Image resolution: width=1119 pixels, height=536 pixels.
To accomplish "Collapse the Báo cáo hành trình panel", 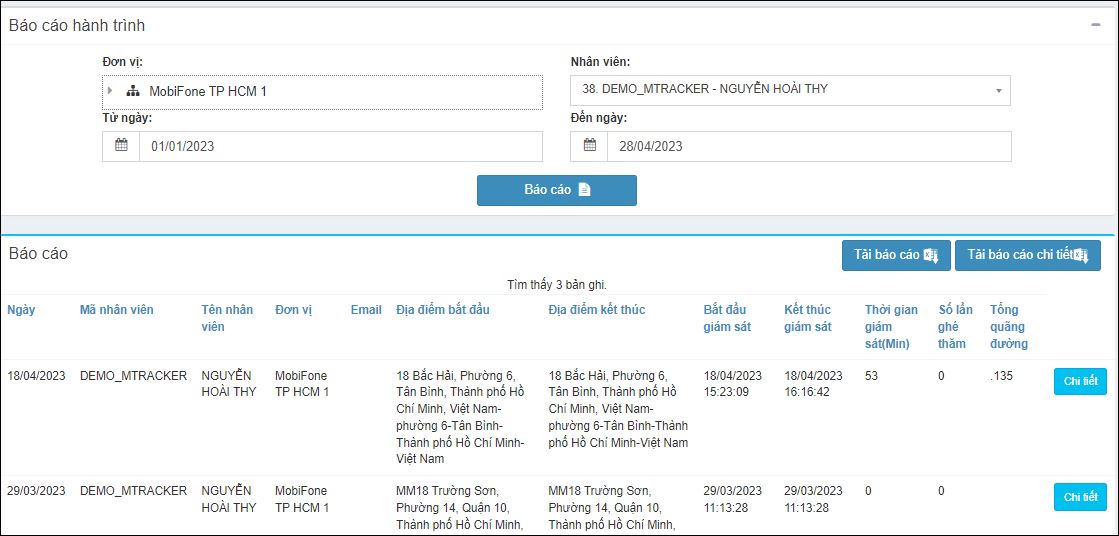I will [1096, 25].
